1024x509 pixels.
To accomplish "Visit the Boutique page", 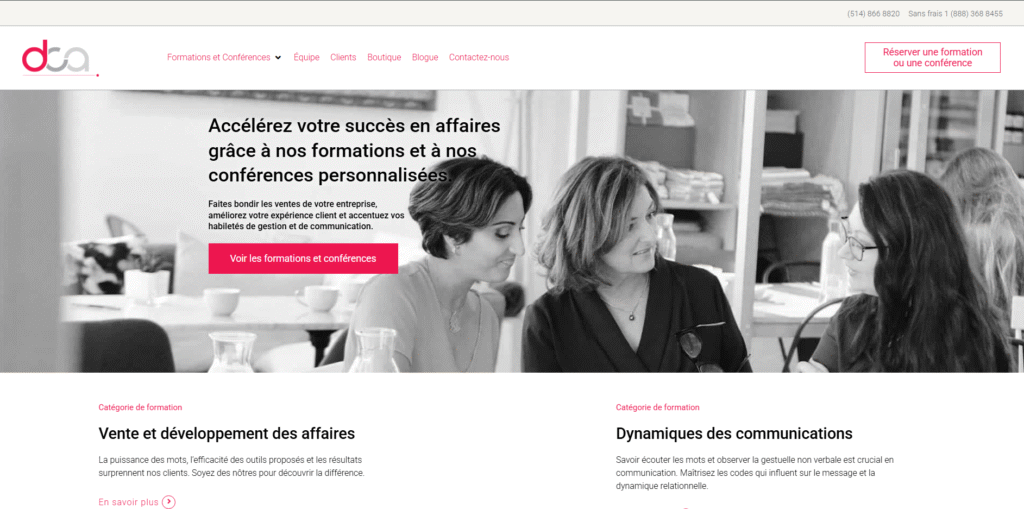I will coord(384,57).
